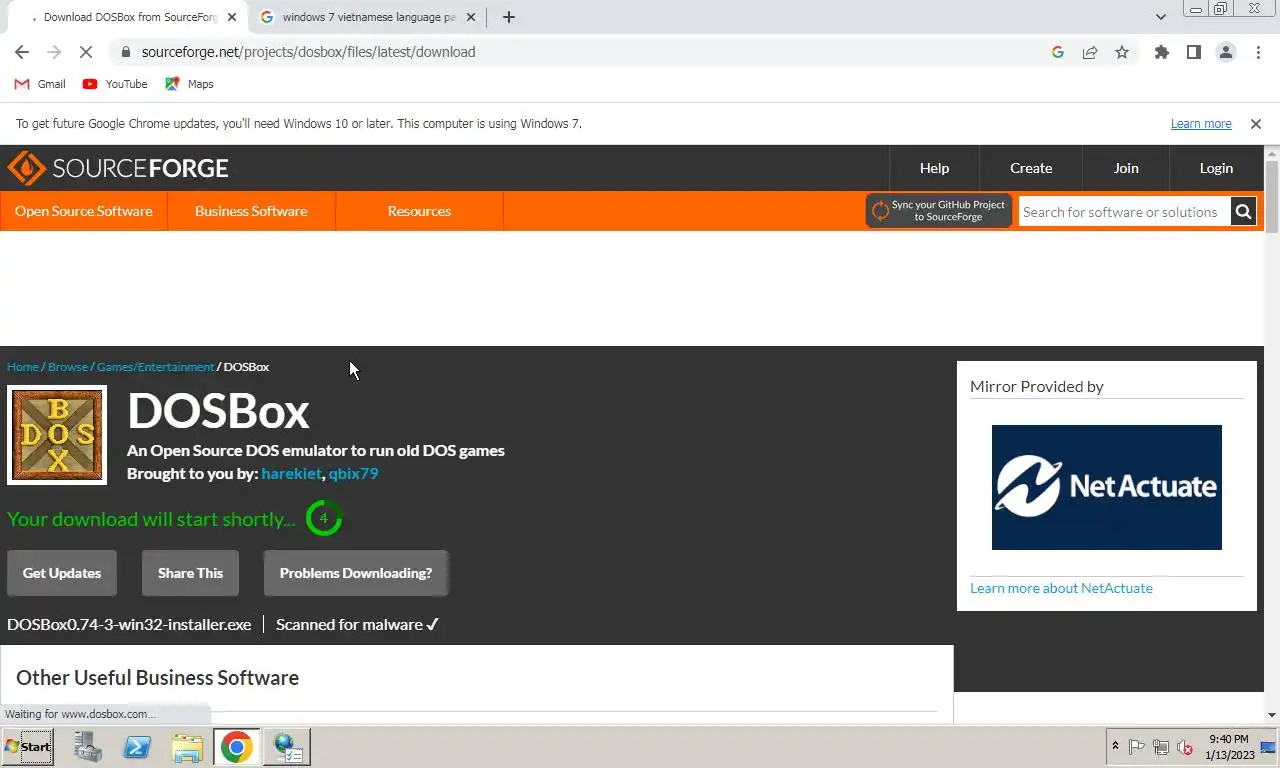
Task: Click the Problems Downloading? button
Action: 356,573
